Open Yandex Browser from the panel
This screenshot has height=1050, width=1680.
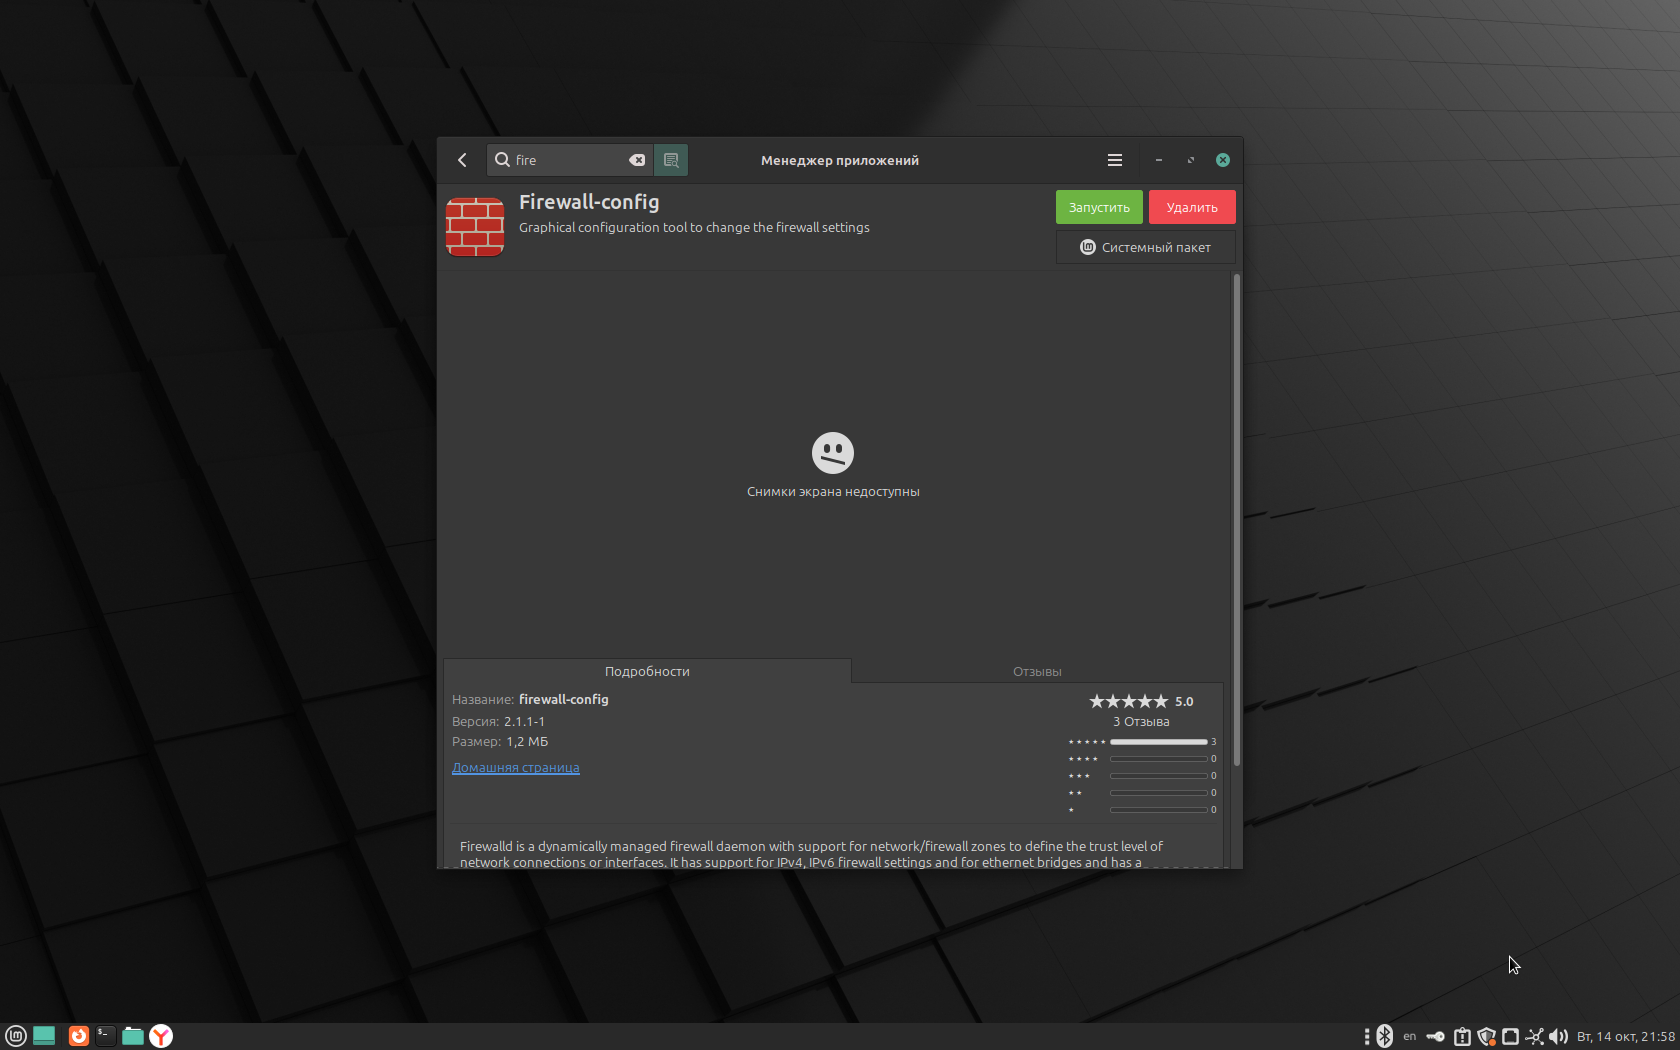point(161,1036)
